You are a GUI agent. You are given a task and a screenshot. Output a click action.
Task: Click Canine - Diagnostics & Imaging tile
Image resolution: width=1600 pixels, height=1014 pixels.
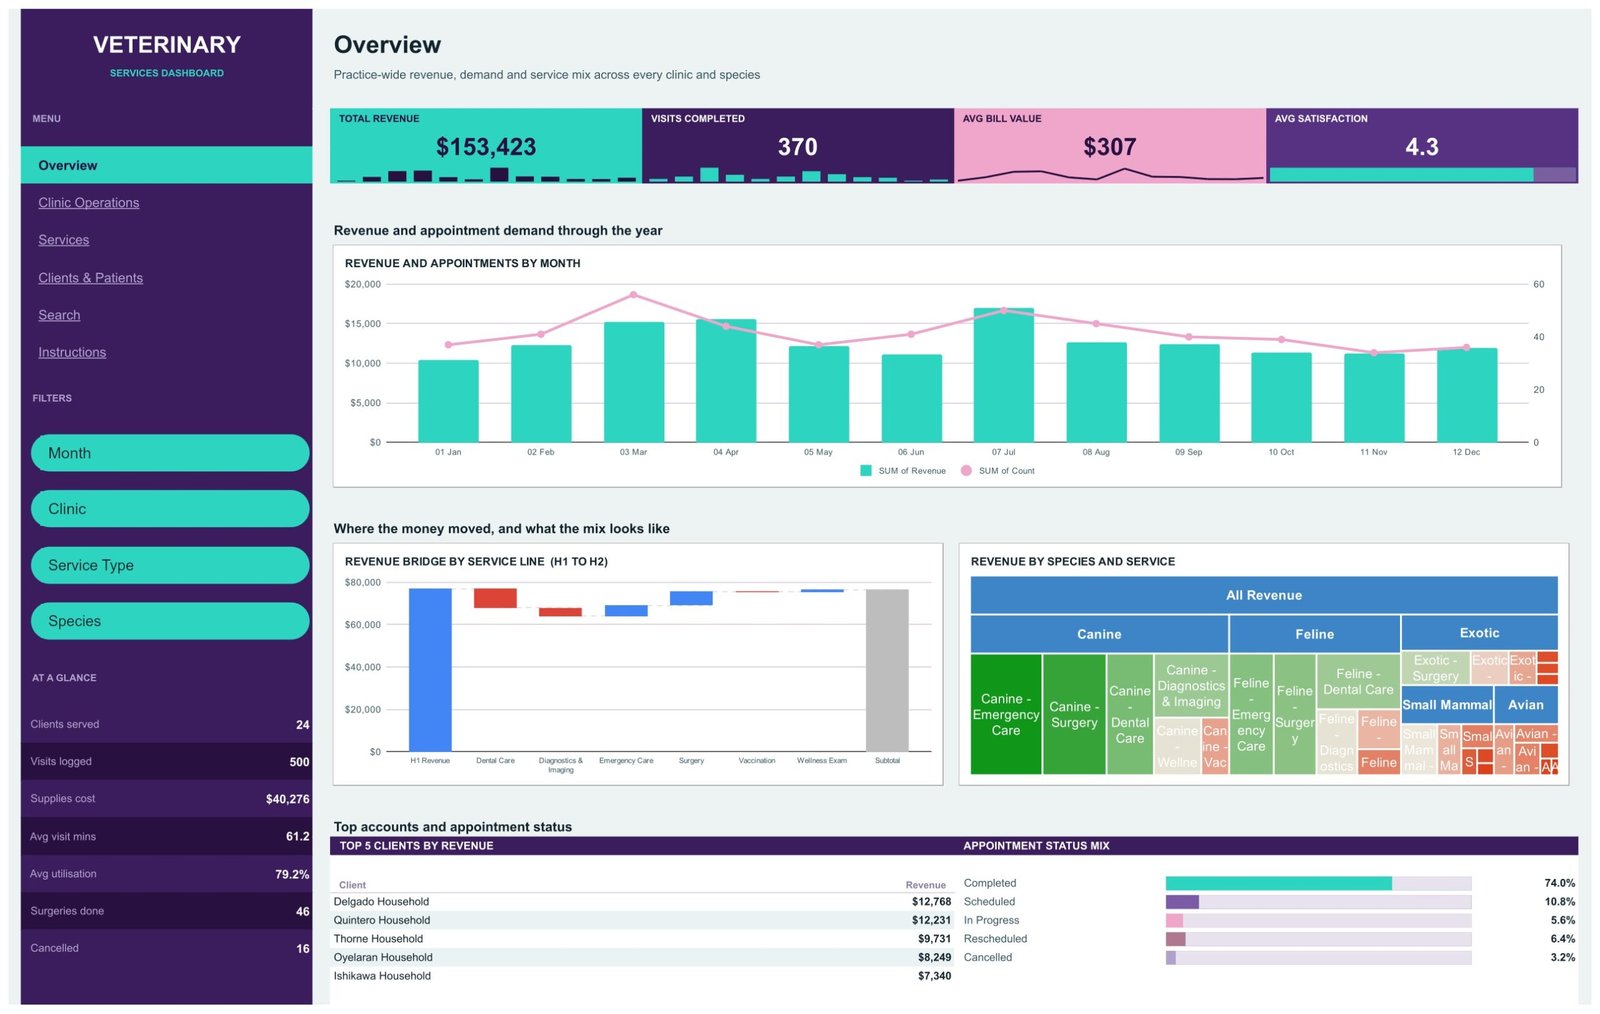point(1191,686)
